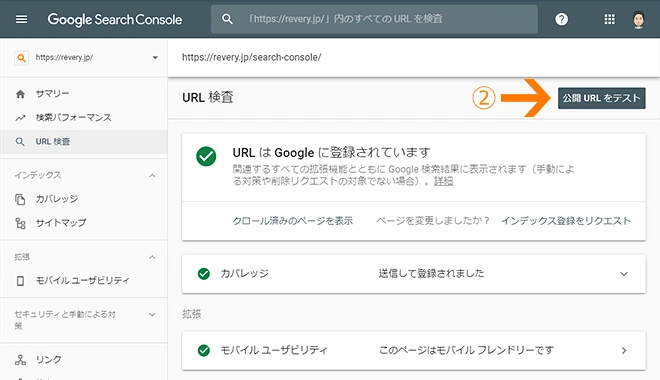
Task: Click インデックス登録をリクエスト
Action: [566, 221]
